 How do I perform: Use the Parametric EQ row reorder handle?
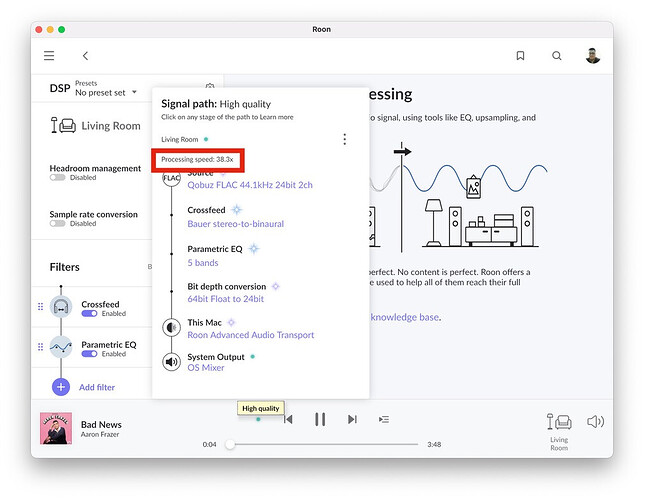click(x=40, y=347)
